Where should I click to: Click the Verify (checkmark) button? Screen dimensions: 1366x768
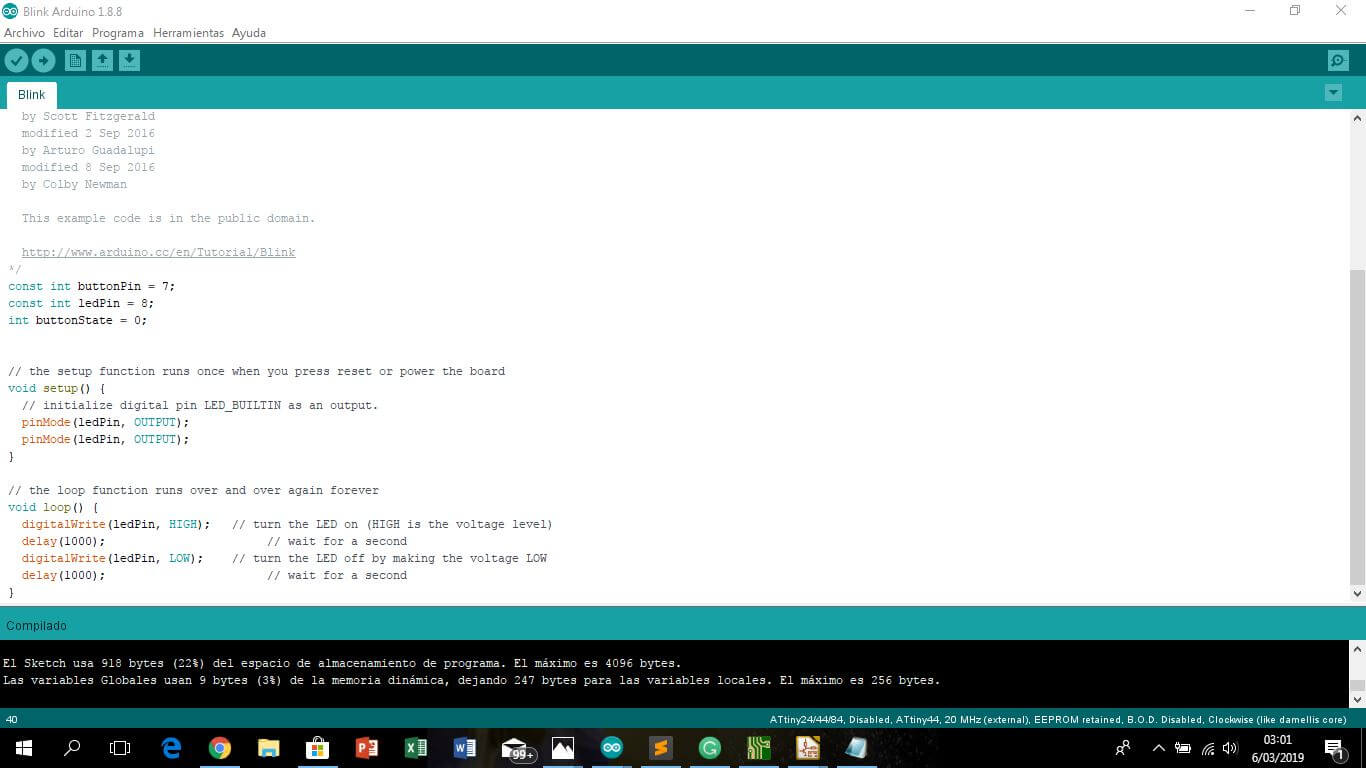point(16,61)
